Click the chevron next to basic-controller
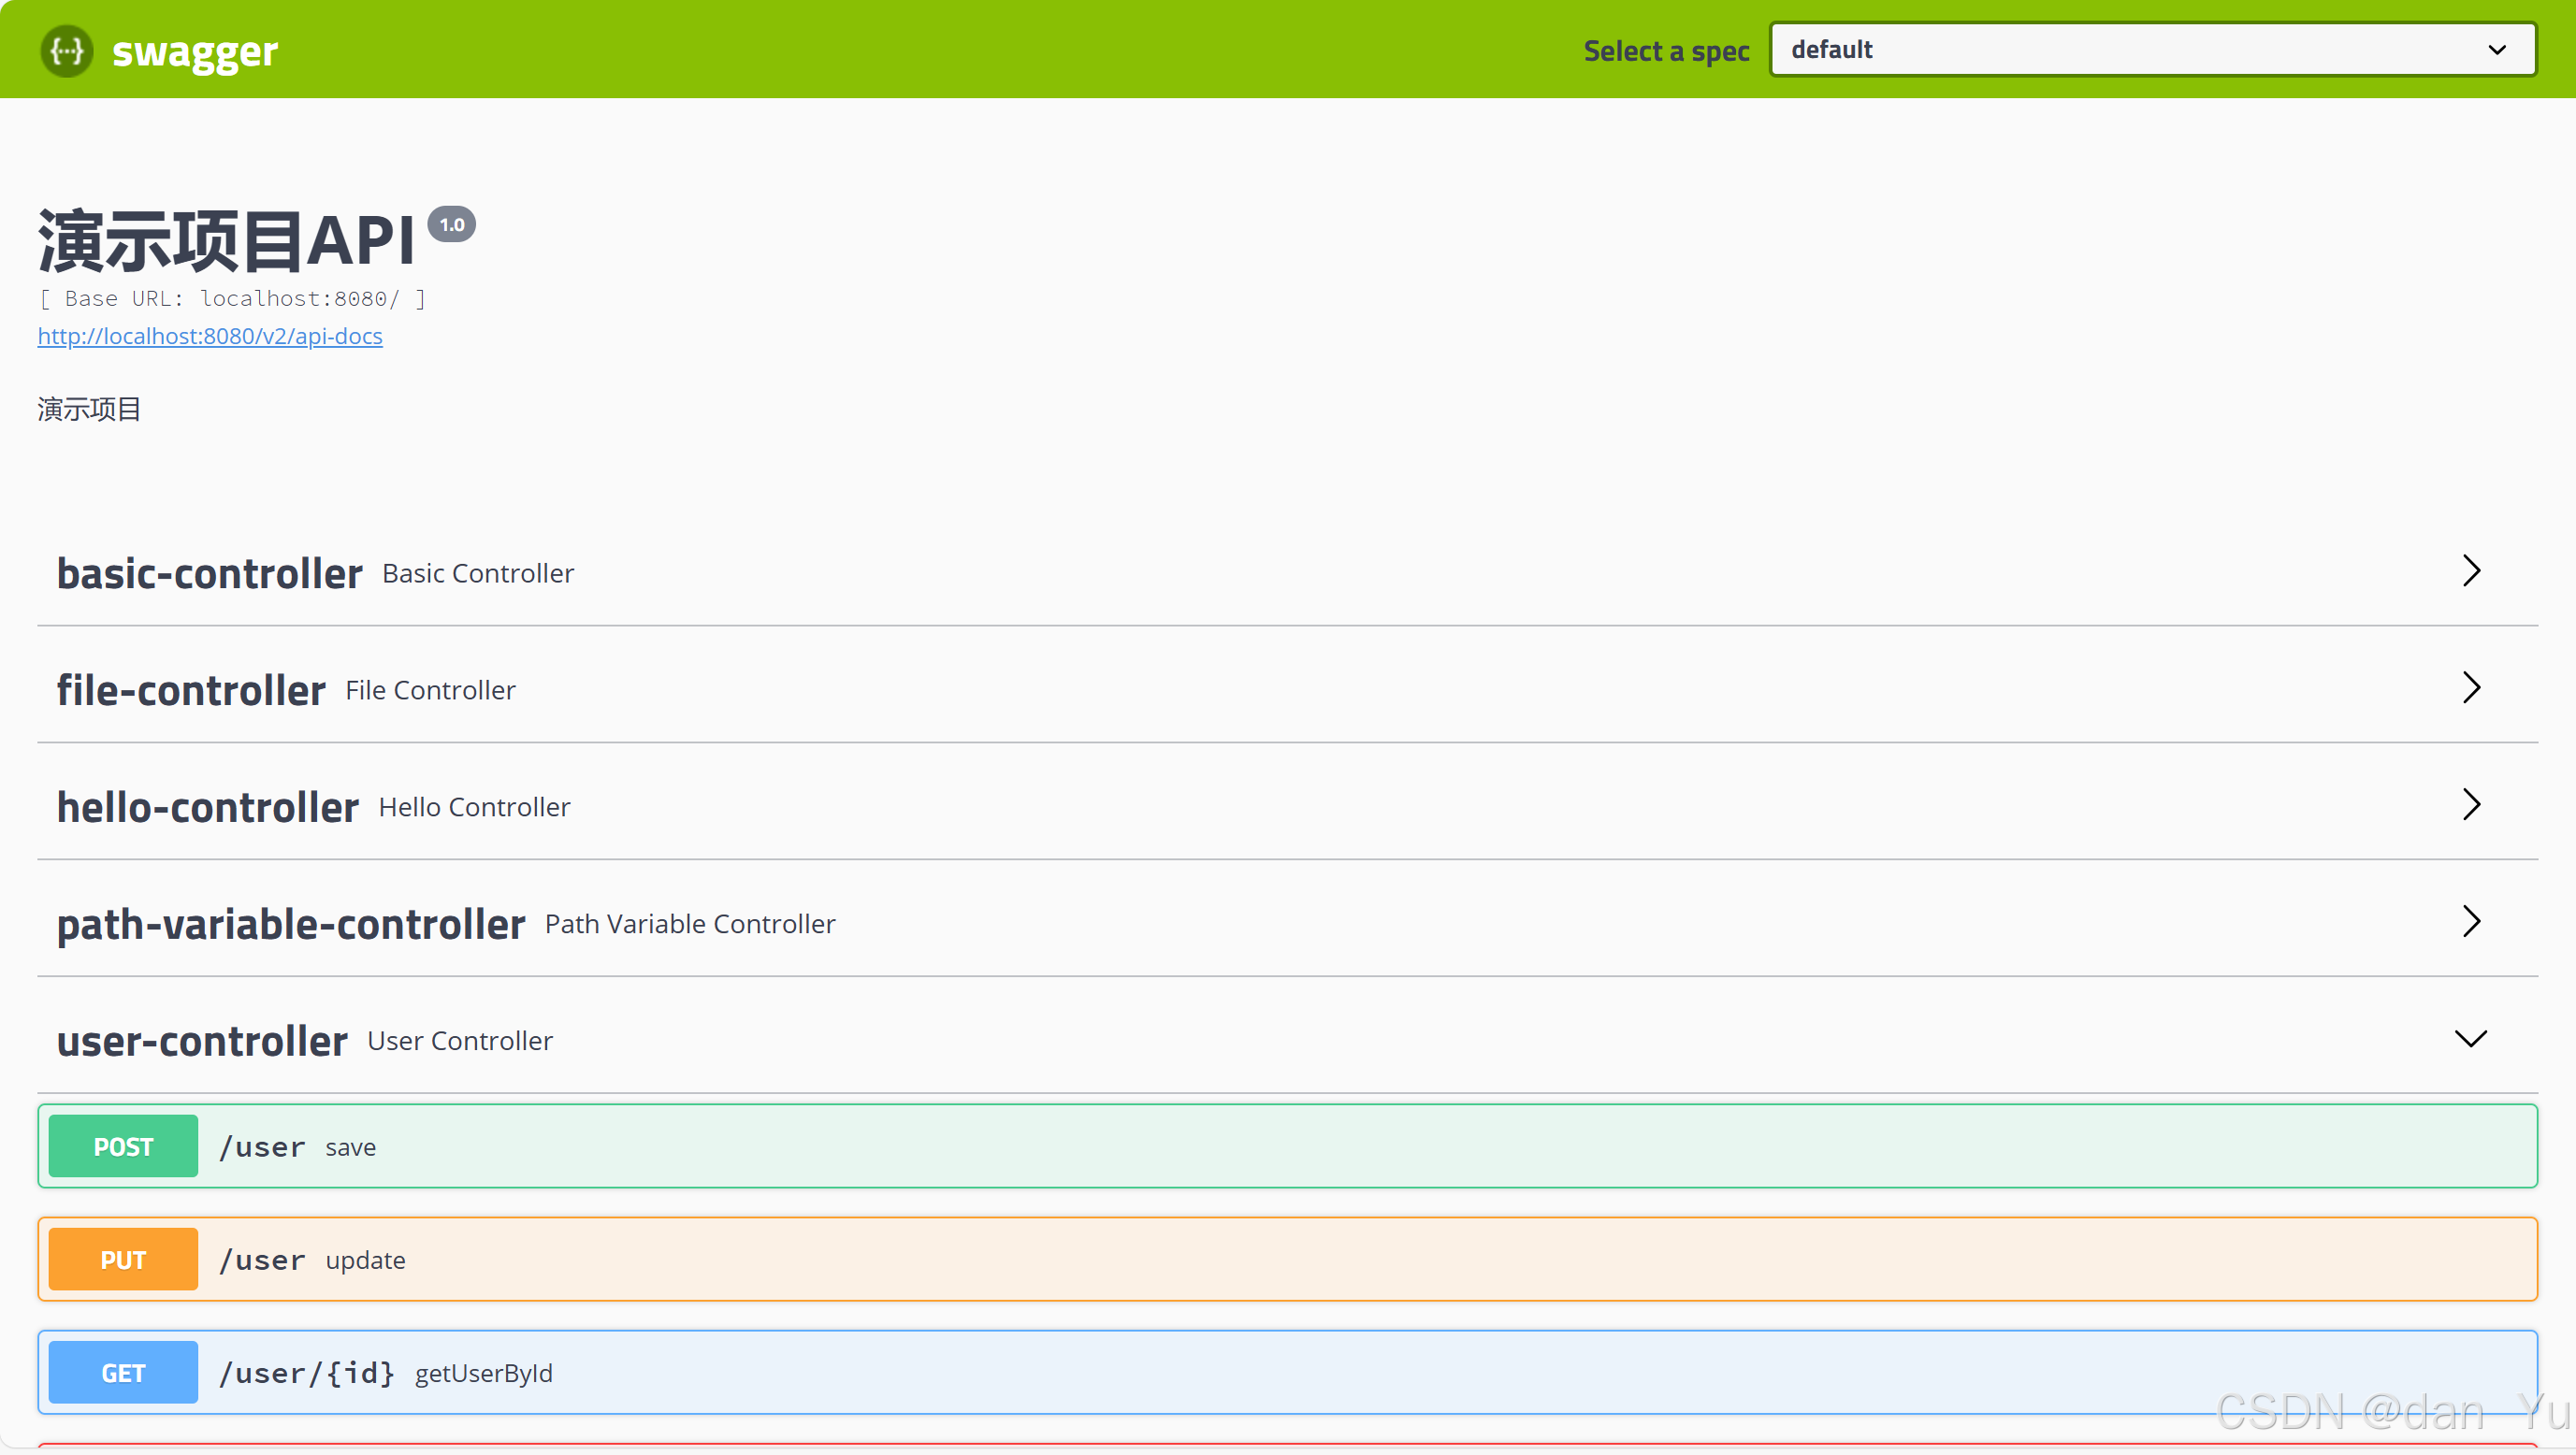2576x1455 pixels. pyautogui.click(x=2471, y=570)
